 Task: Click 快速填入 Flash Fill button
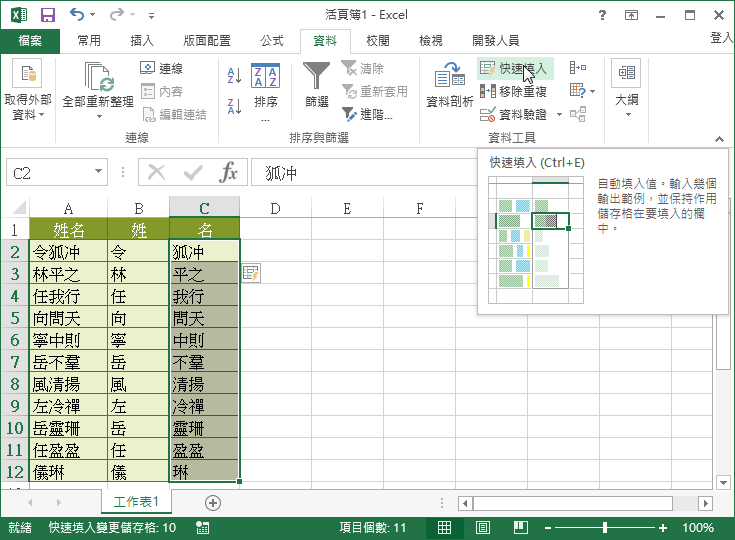(x=515, y=68)
